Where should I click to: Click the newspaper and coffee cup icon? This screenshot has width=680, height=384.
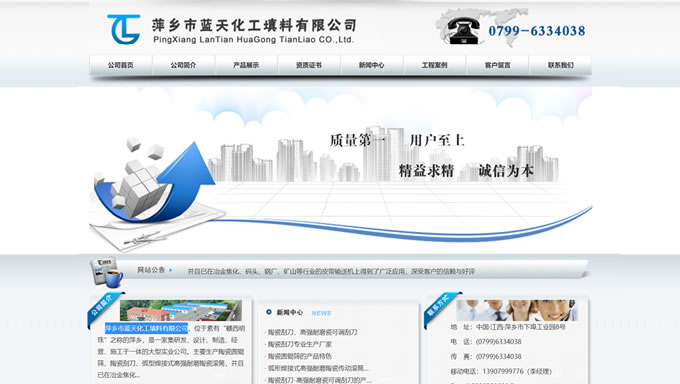[x=106, y=272]
